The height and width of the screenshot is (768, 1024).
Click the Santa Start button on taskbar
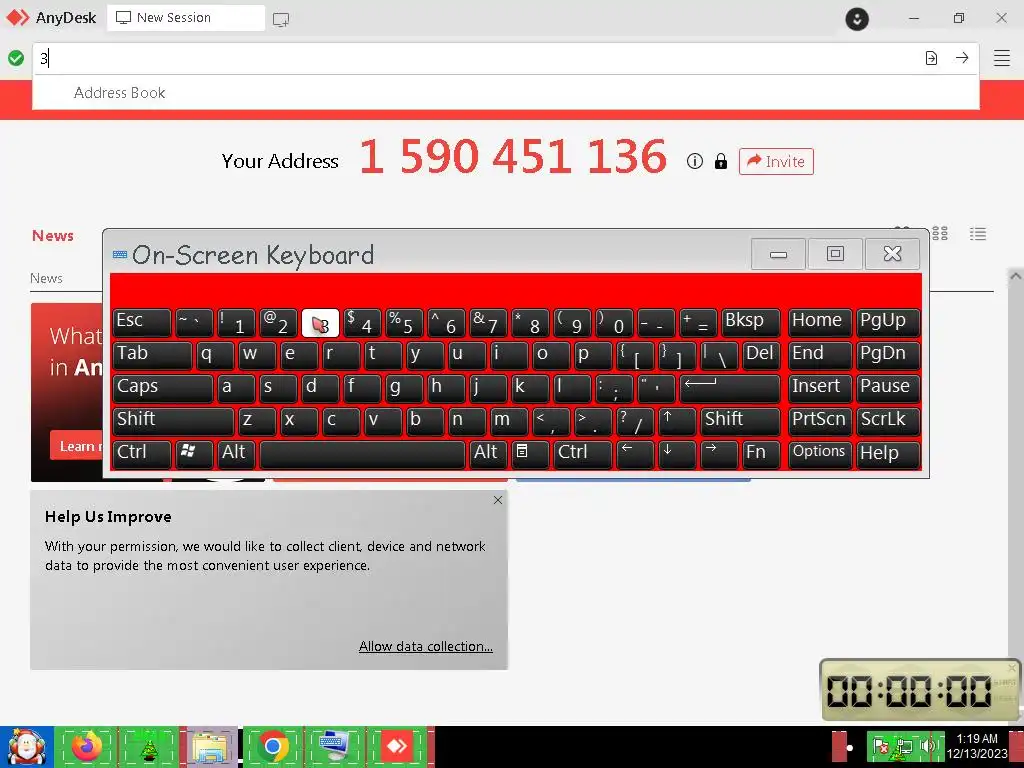(27, 746)
